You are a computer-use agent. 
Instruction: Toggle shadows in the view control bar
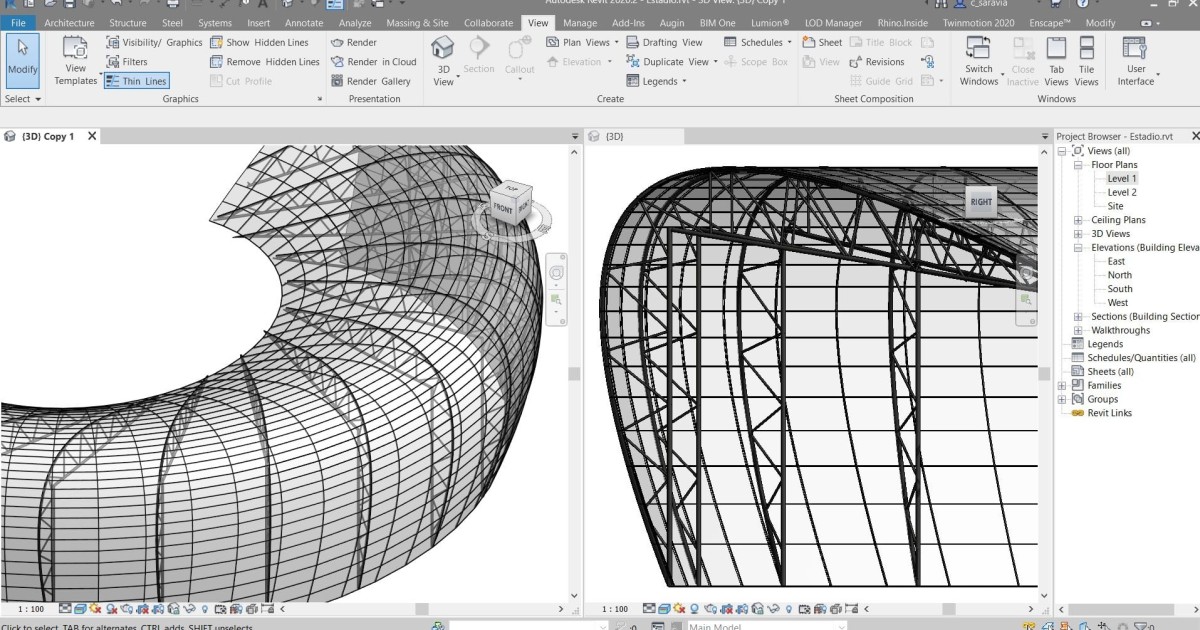pyautogui.click(x=96, y=608)
